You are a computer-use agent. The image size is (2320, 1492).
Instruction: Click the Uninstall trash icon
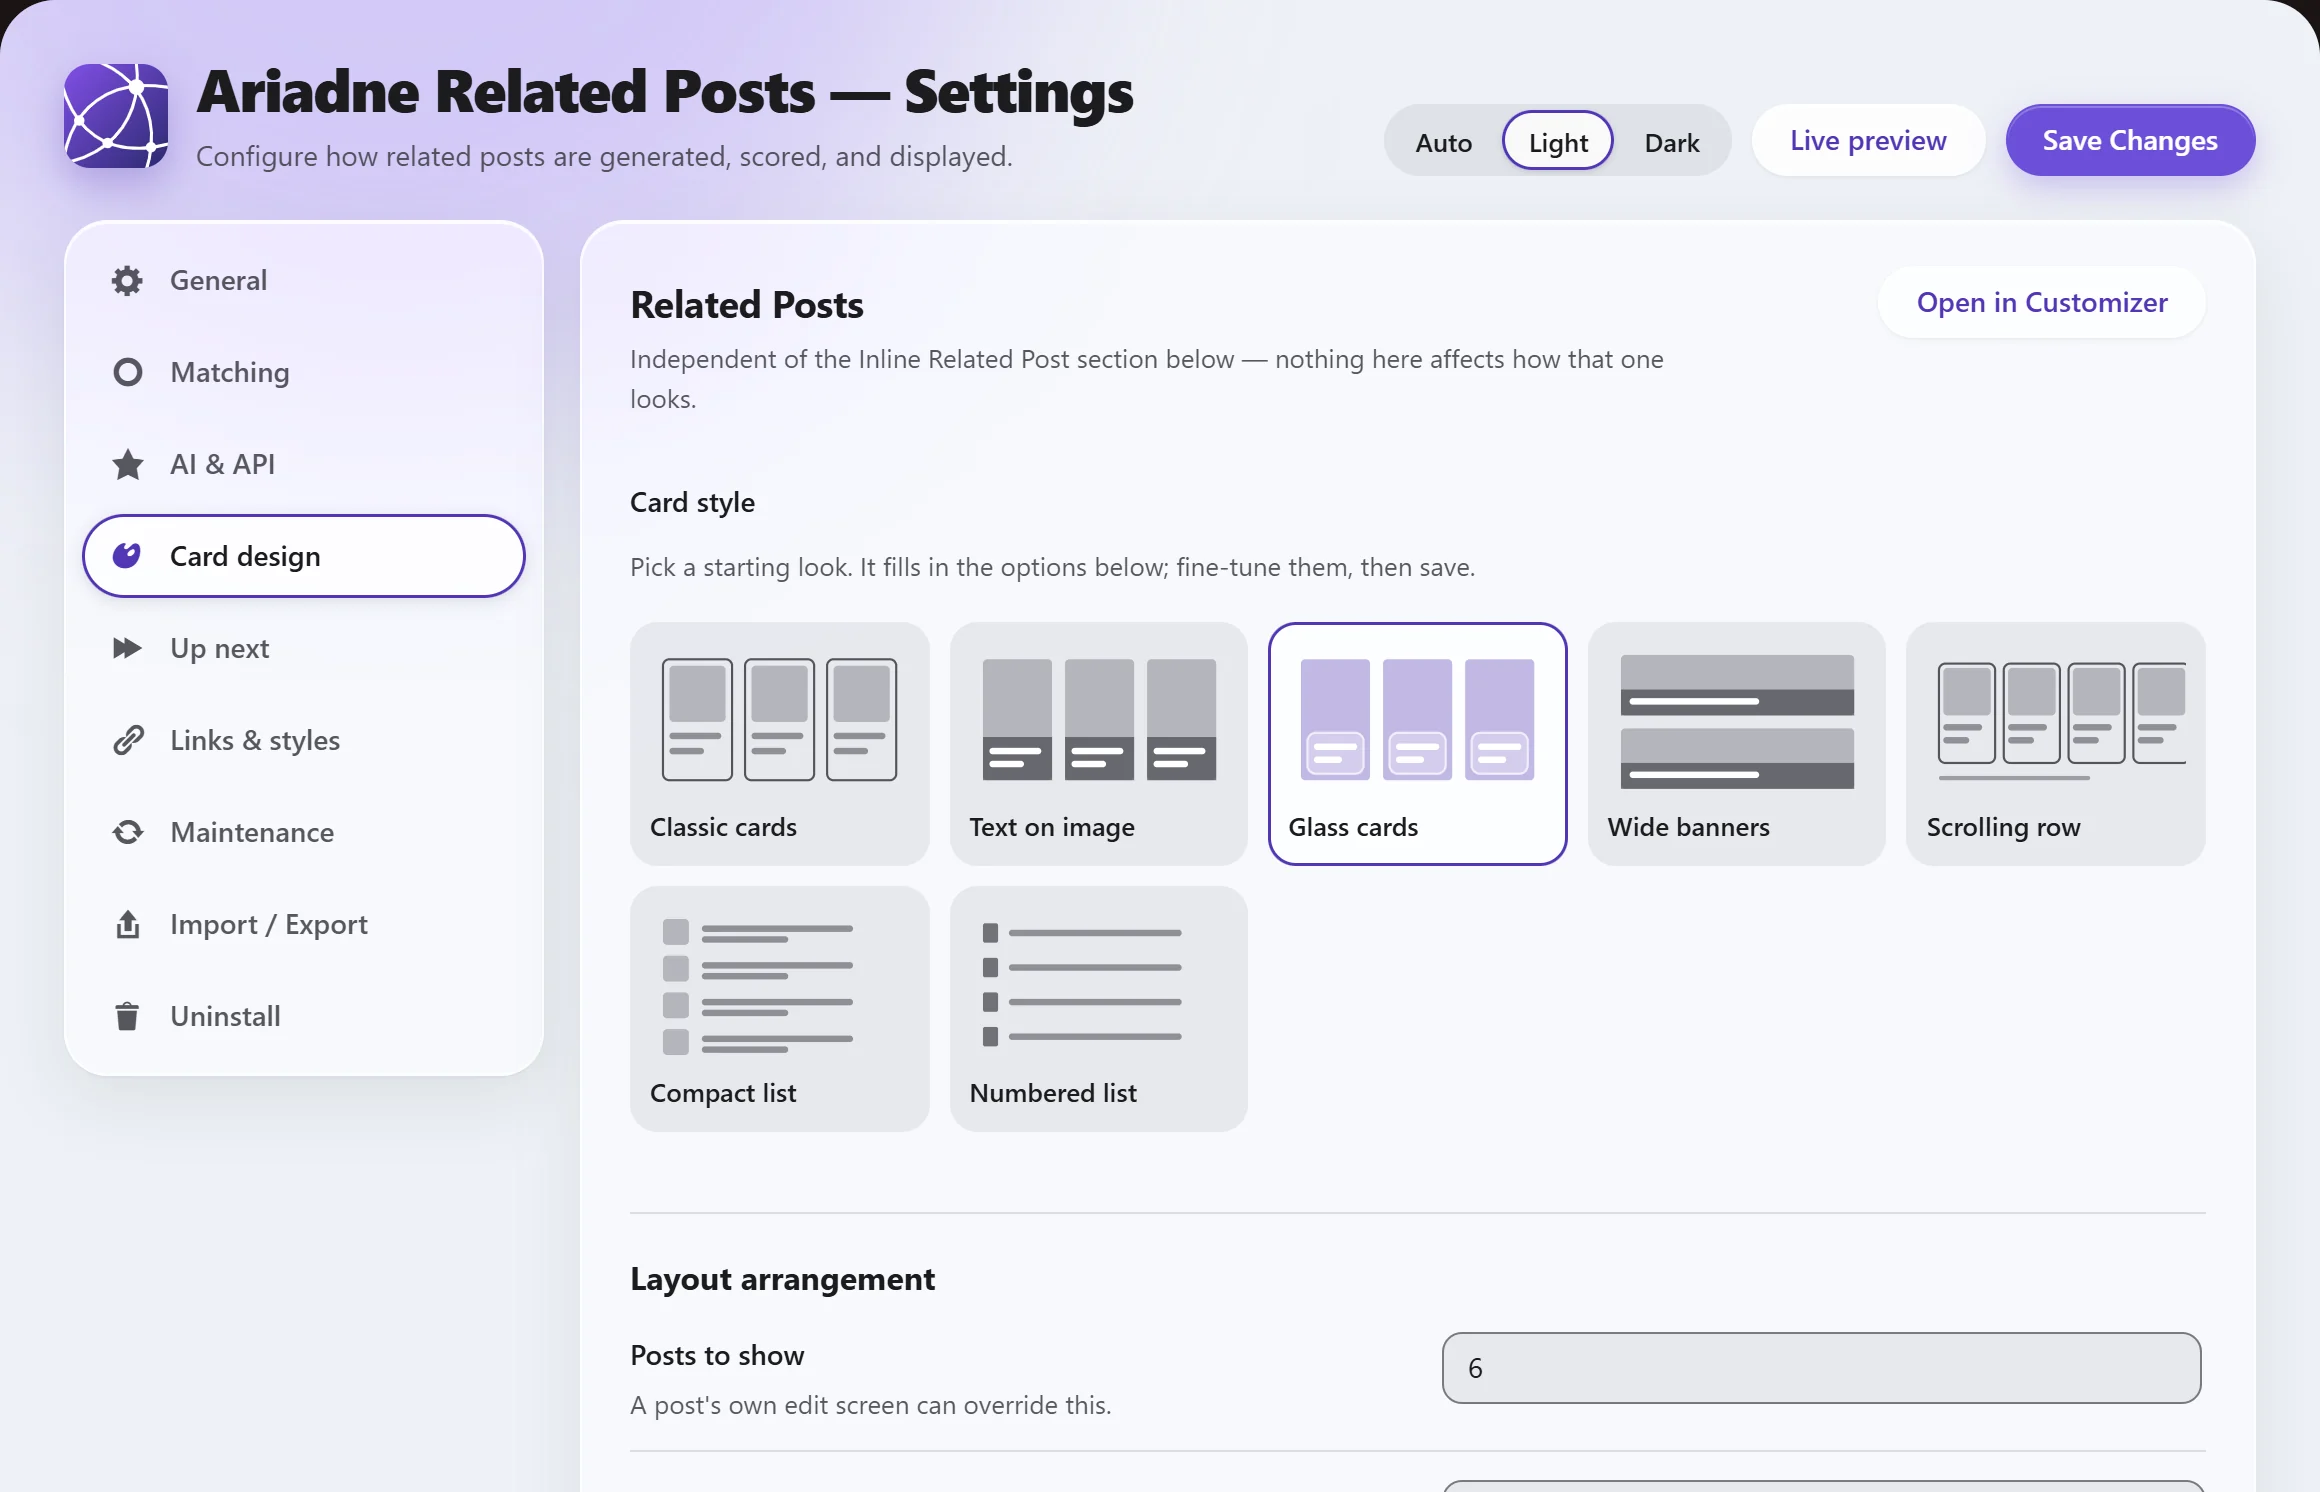point(127,1016)
